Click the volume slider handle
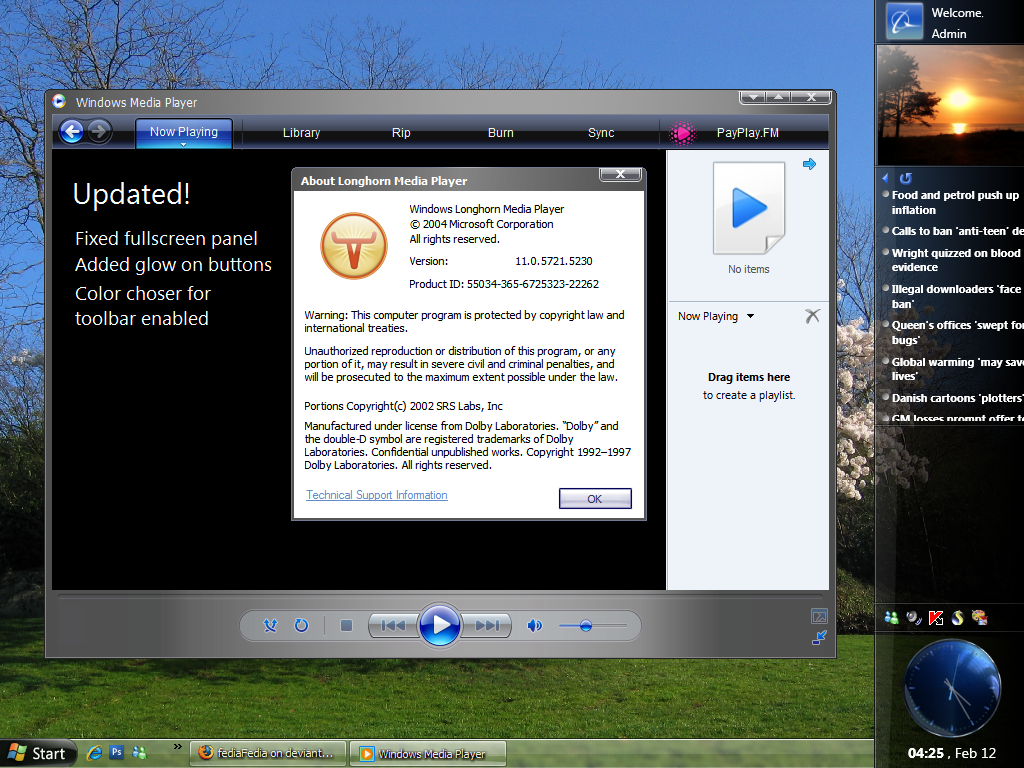The height and width of the screenshot is (768, 1024). pos(586,626)
